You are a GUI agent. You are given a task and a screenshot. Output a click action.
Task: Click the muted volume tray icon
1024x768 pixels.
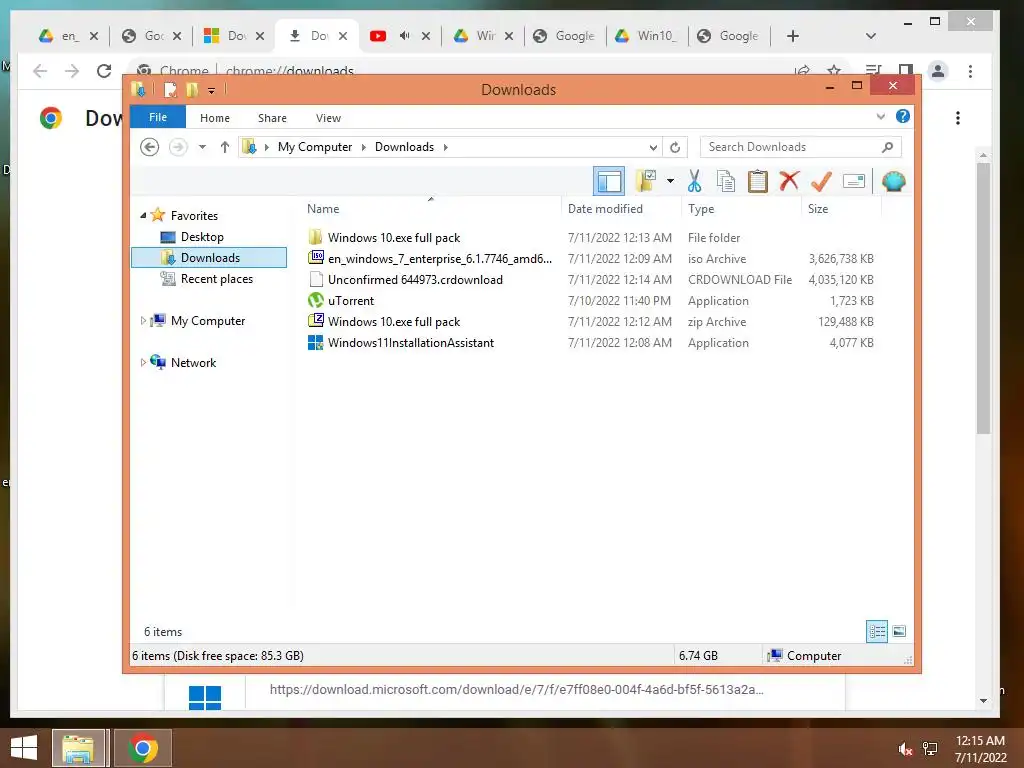(904, 749)
